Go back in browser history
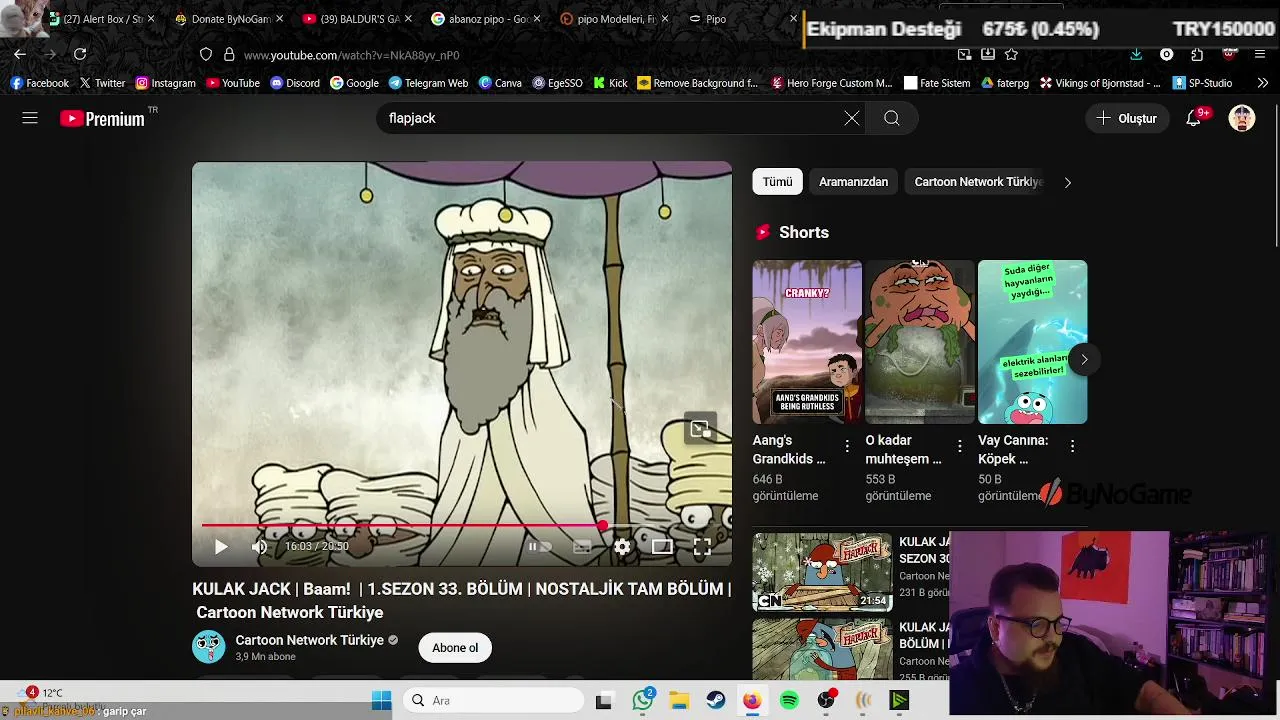The height and width of the screenshot is (720, 1280). (20, 54)
